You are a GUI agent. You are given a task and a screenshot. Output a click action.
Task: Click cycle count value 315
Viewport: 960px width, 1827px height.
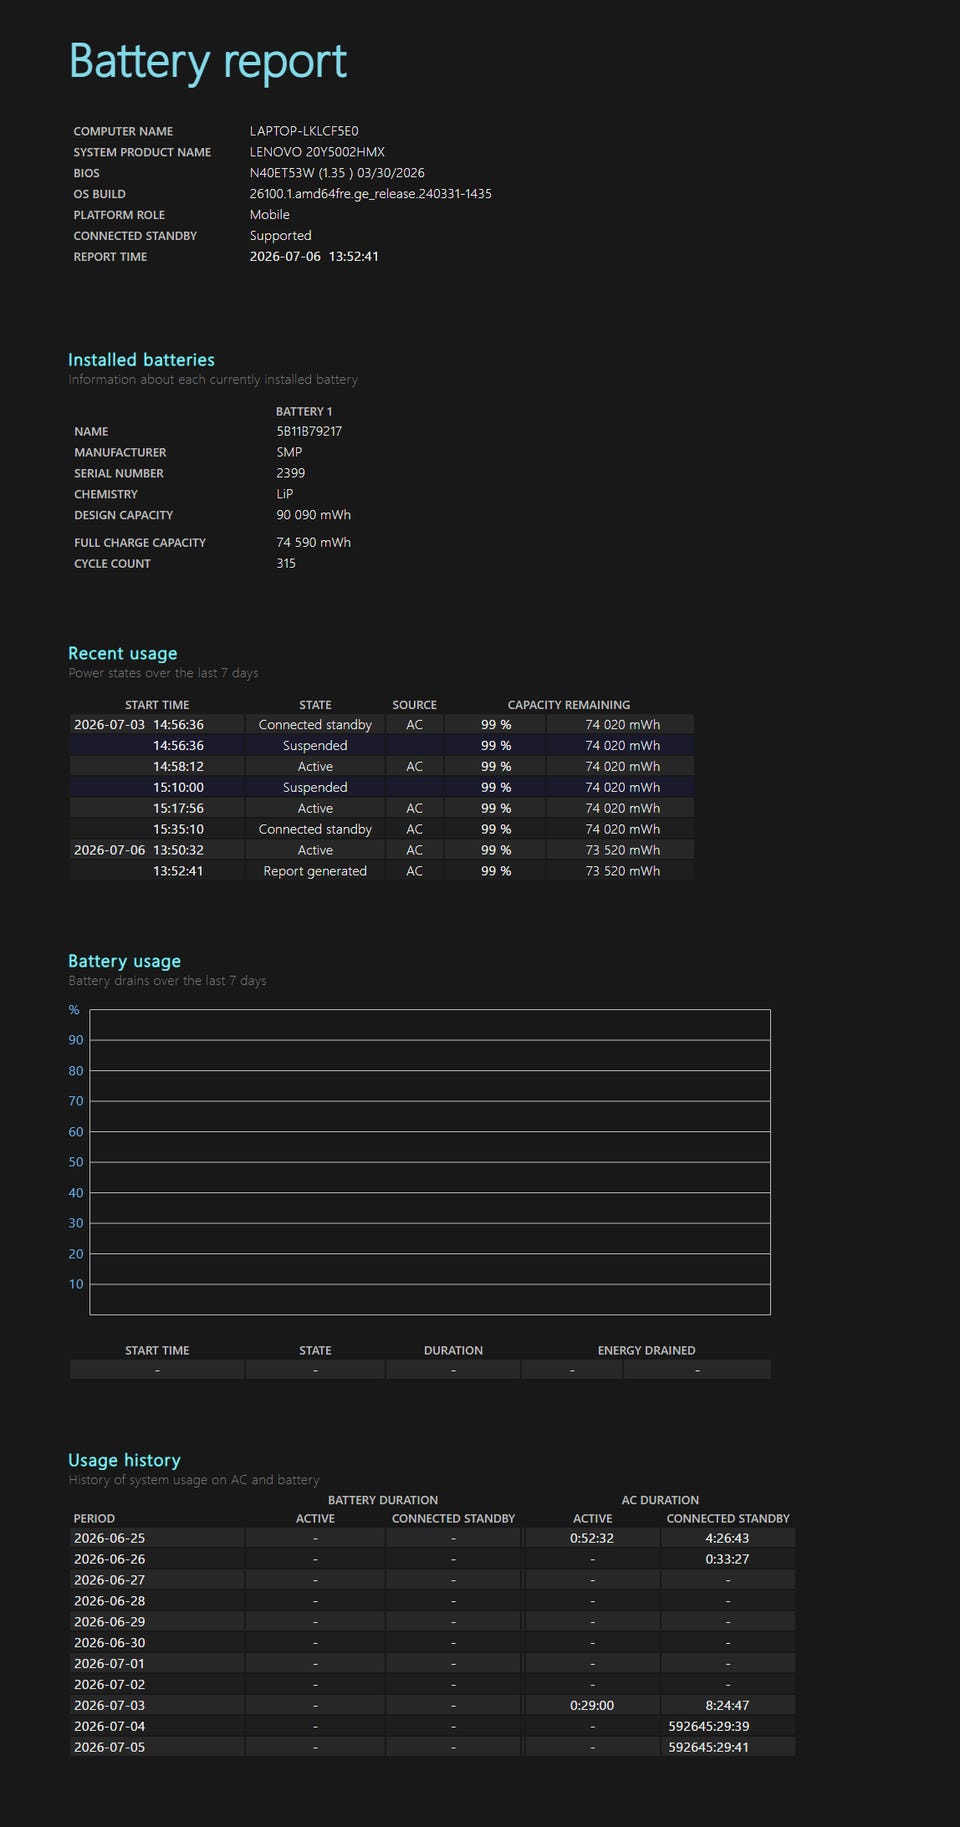(x=286, y=564)
